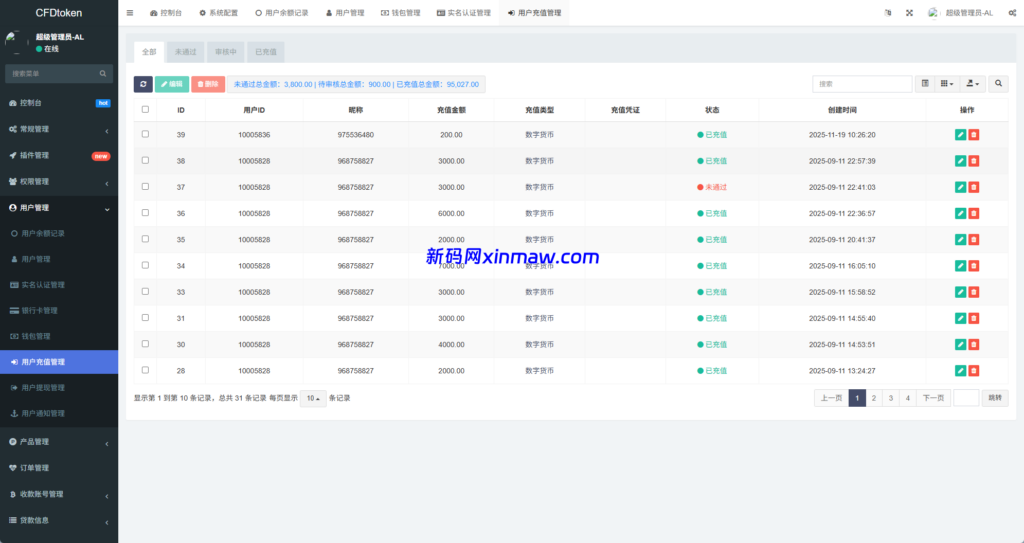Delete the record with ID 34

(974, 265)
